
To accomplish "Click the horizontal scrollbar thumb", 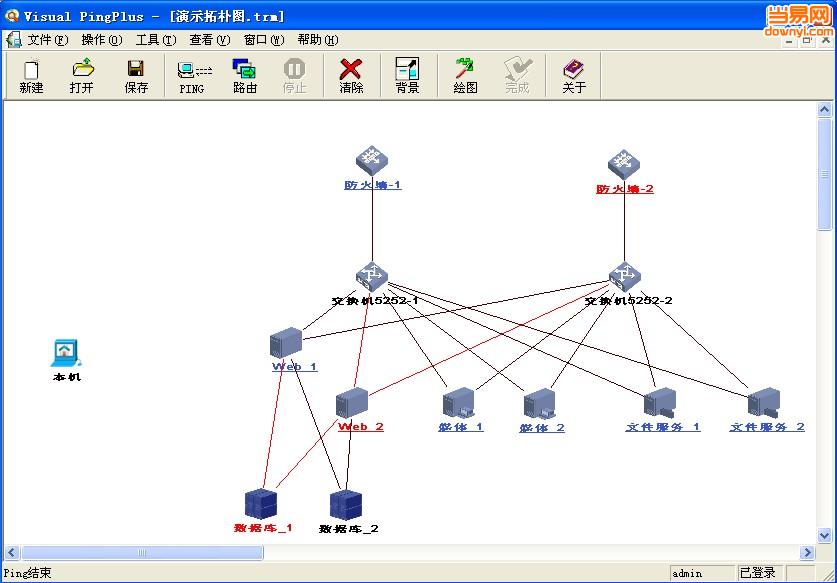I will [142, 552].
